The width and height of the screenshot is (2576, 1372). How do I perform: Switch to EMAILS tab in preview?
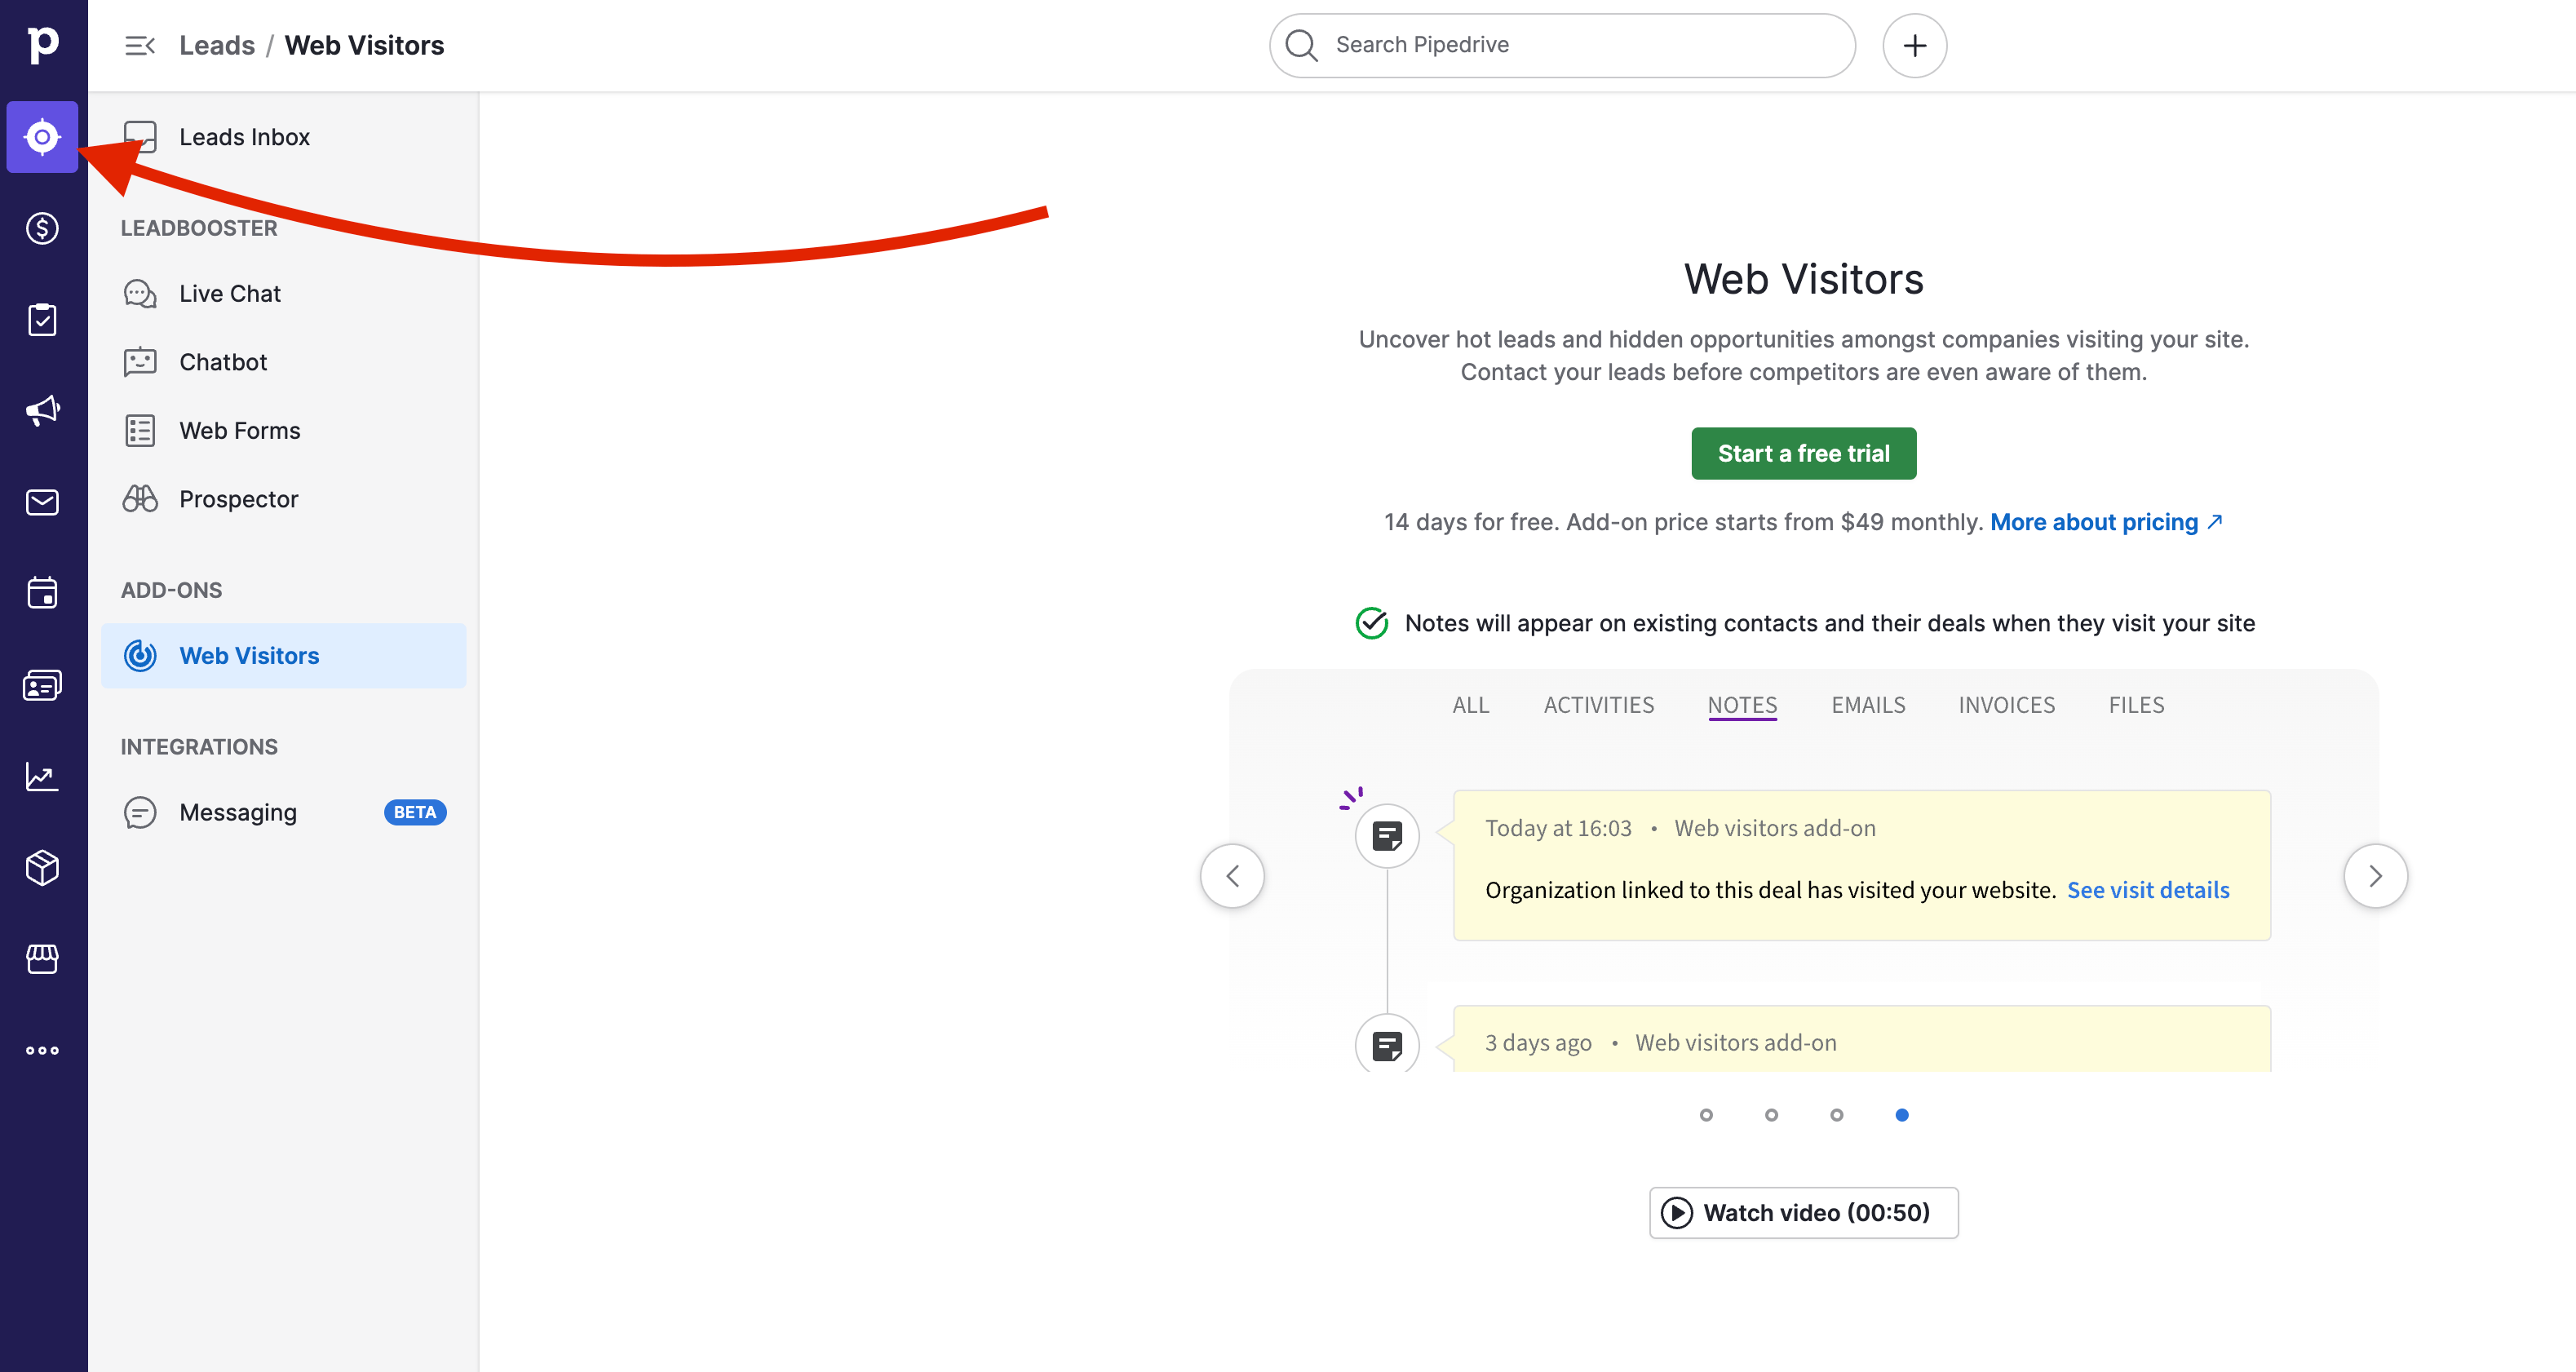click(x=1868, y=705)
